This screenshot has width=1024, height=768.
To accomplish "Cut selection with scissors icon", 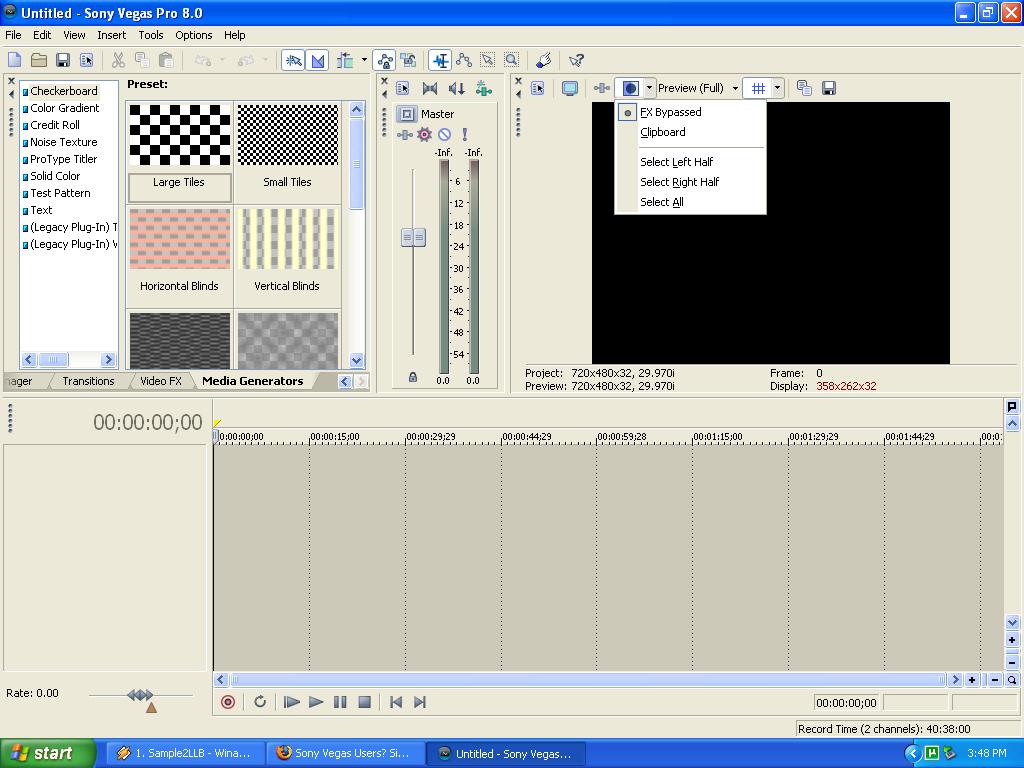I will click(x=118, y=61).
